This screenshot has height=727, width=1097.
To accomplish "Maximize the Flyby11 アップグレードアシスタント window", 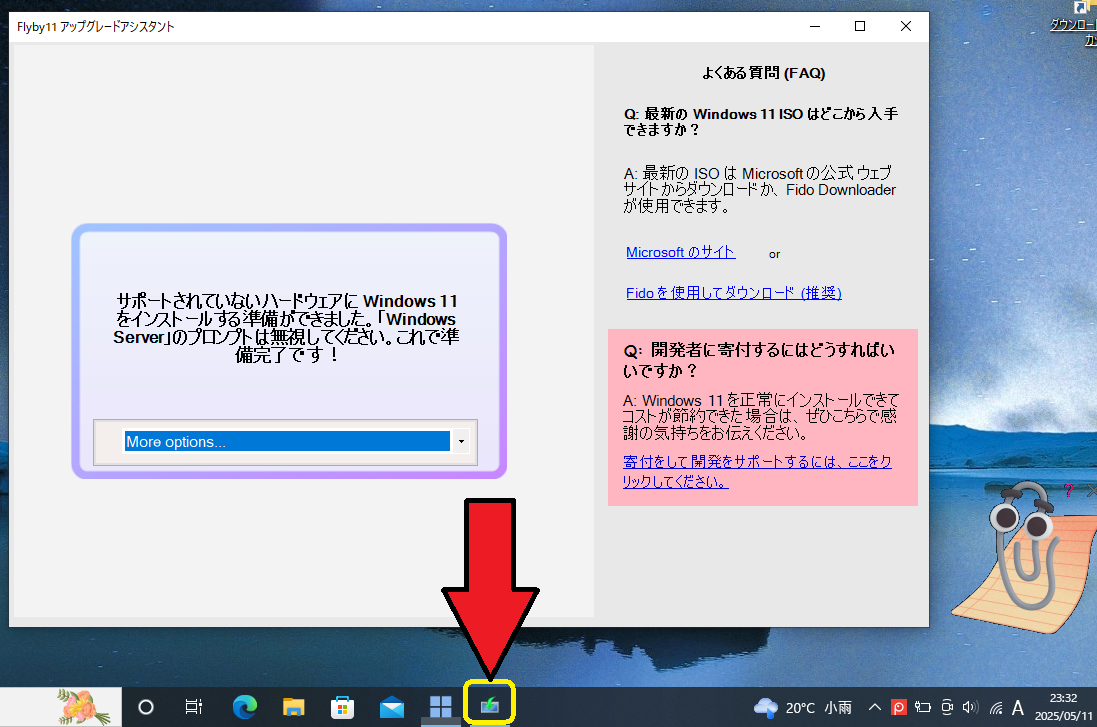I will tap(860, 27).
